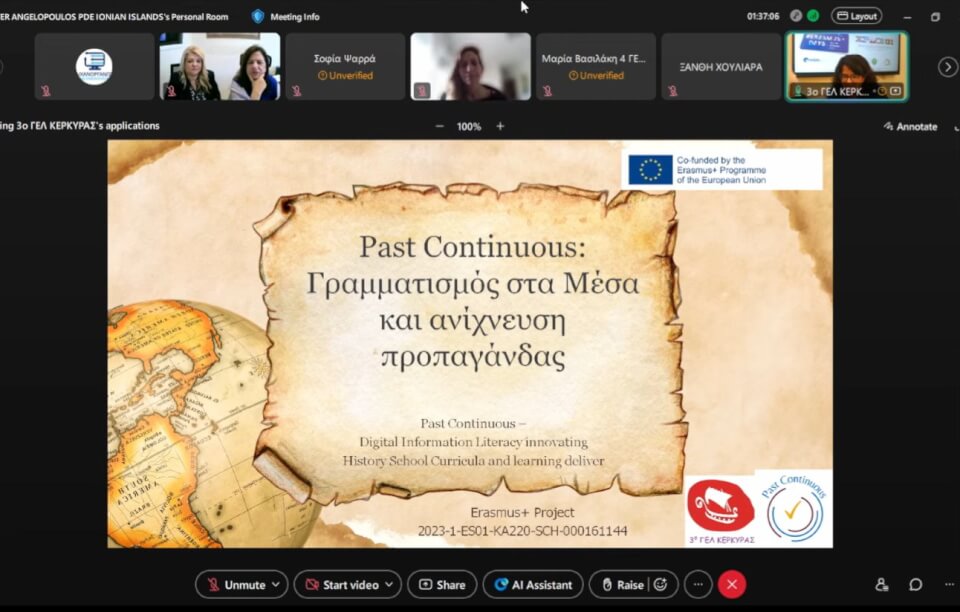Zoom out with the minus icon
The image size is (960, 612).
439,127
